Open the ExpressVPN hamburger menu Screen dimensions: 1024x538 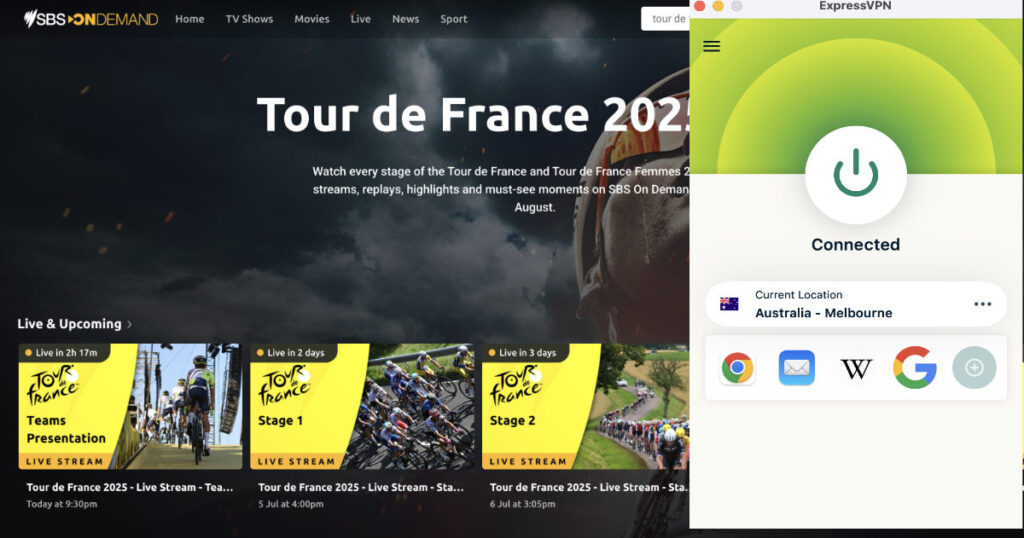(711, 46)
